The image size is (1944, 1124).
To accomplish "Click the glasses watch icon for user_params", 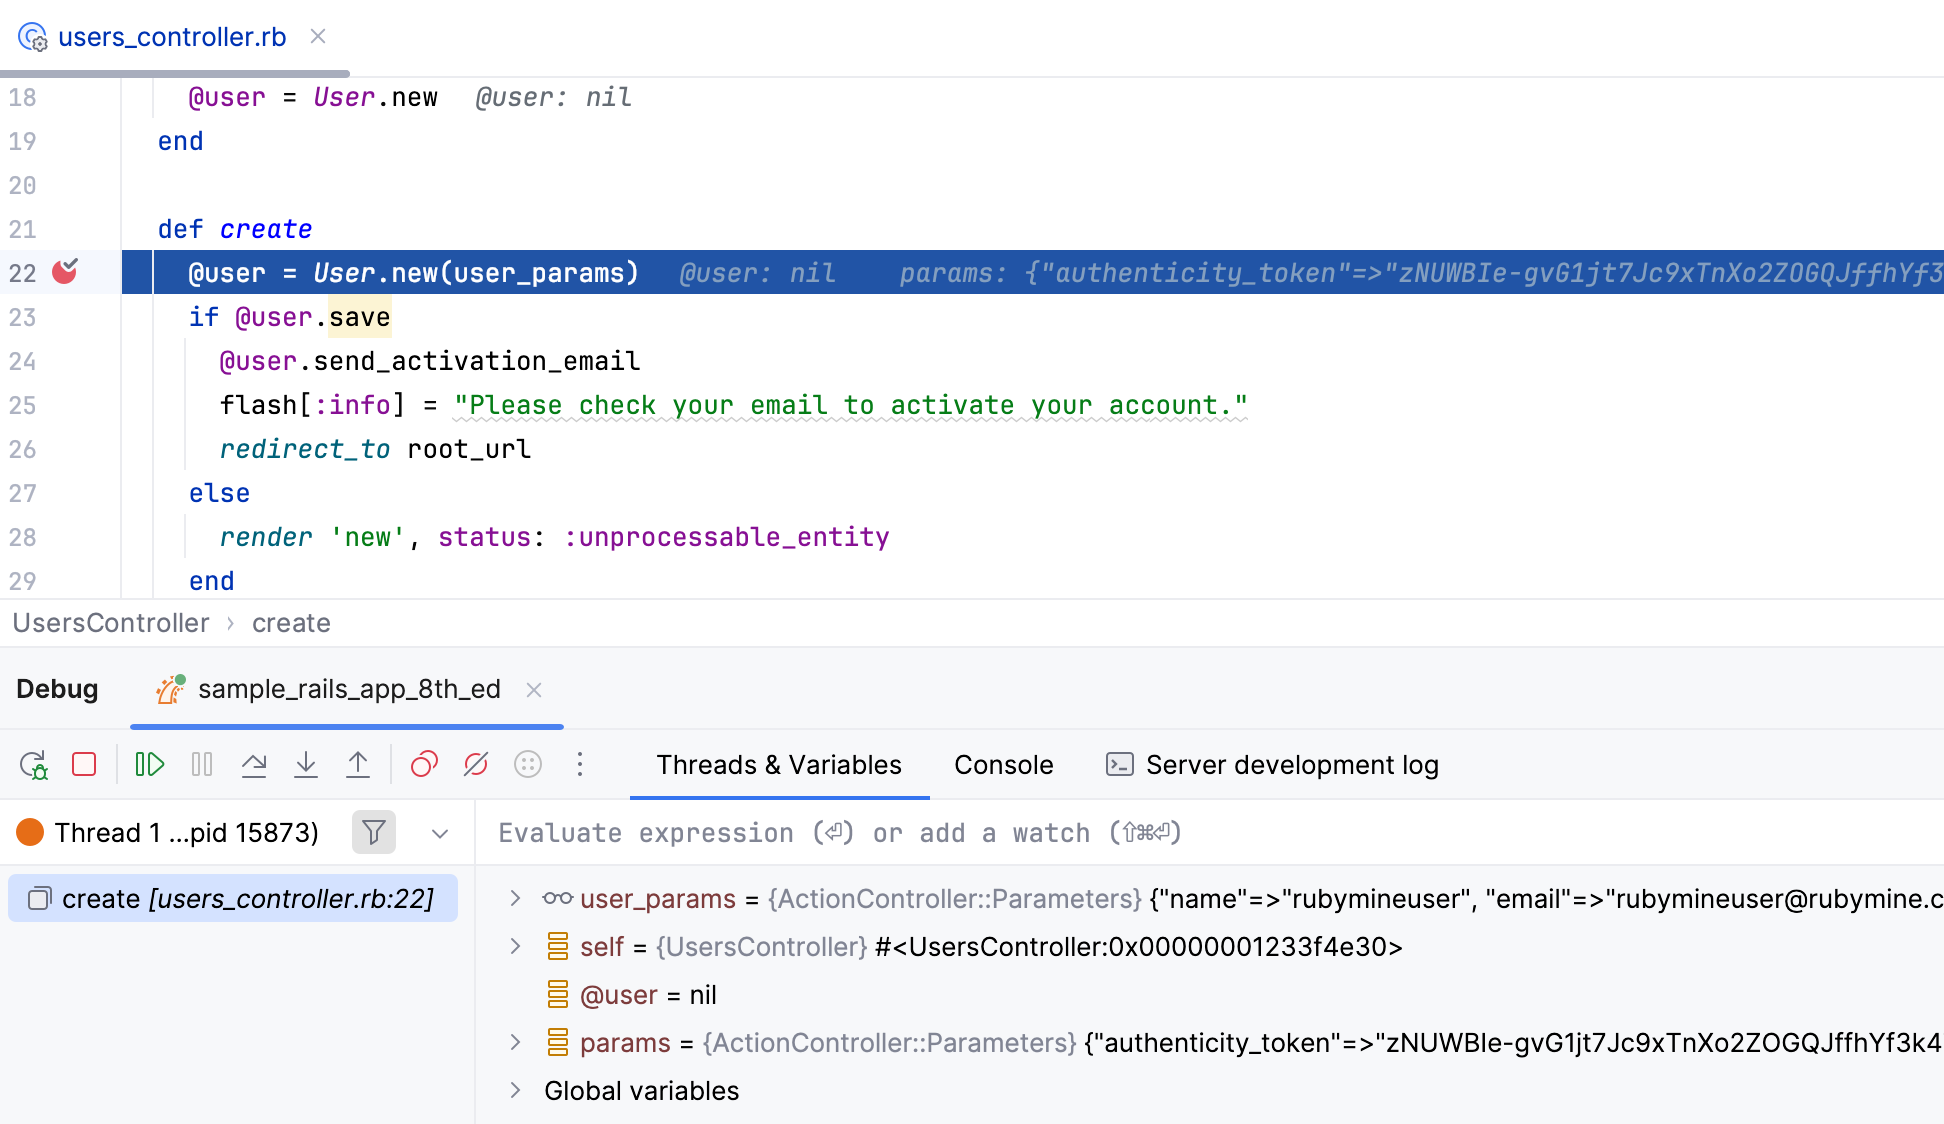I will [x=558, y=898].
